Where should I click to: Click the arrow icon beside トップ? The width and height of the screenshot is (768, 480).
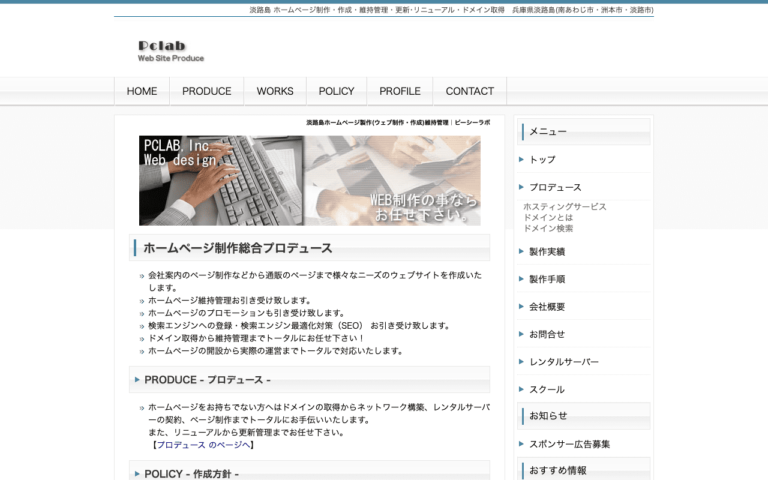521,160
